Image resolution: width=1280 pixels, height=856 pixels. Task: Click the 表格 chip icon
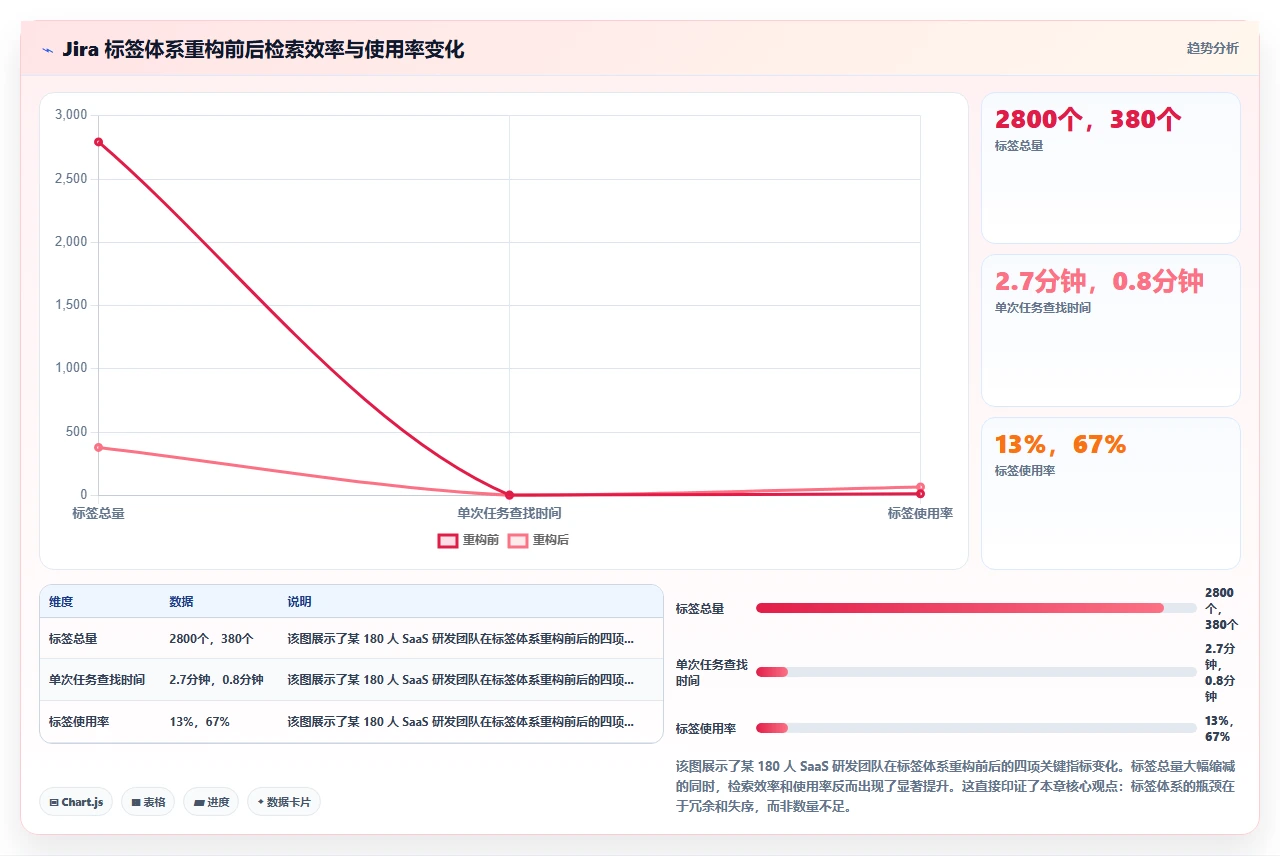pyautogui.click(x=136, y=802)
